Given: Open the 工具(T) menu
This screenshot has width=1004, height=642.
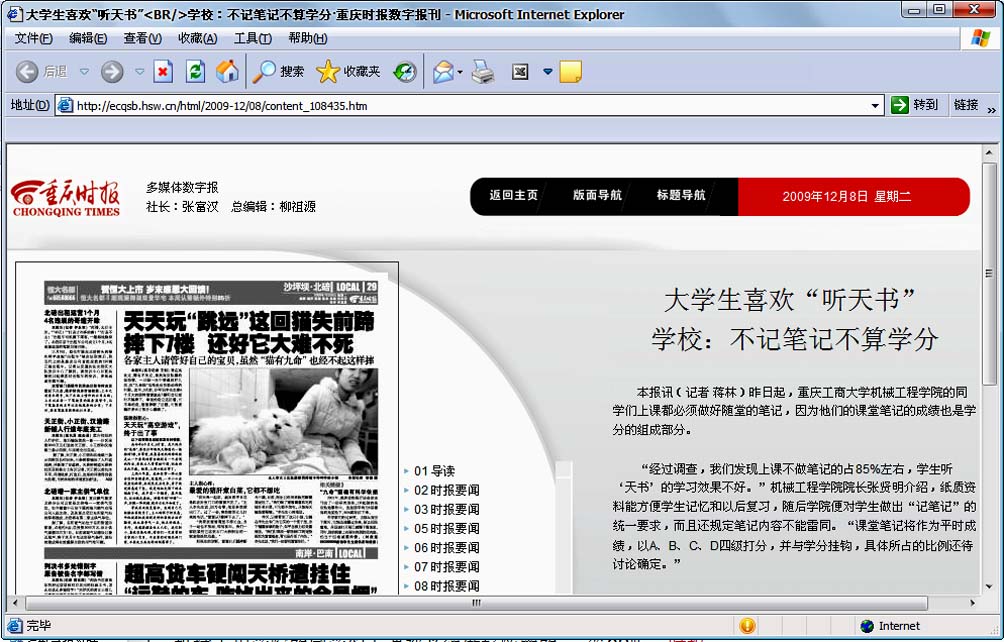Looking at the screenshot, I should coord(252,38).
